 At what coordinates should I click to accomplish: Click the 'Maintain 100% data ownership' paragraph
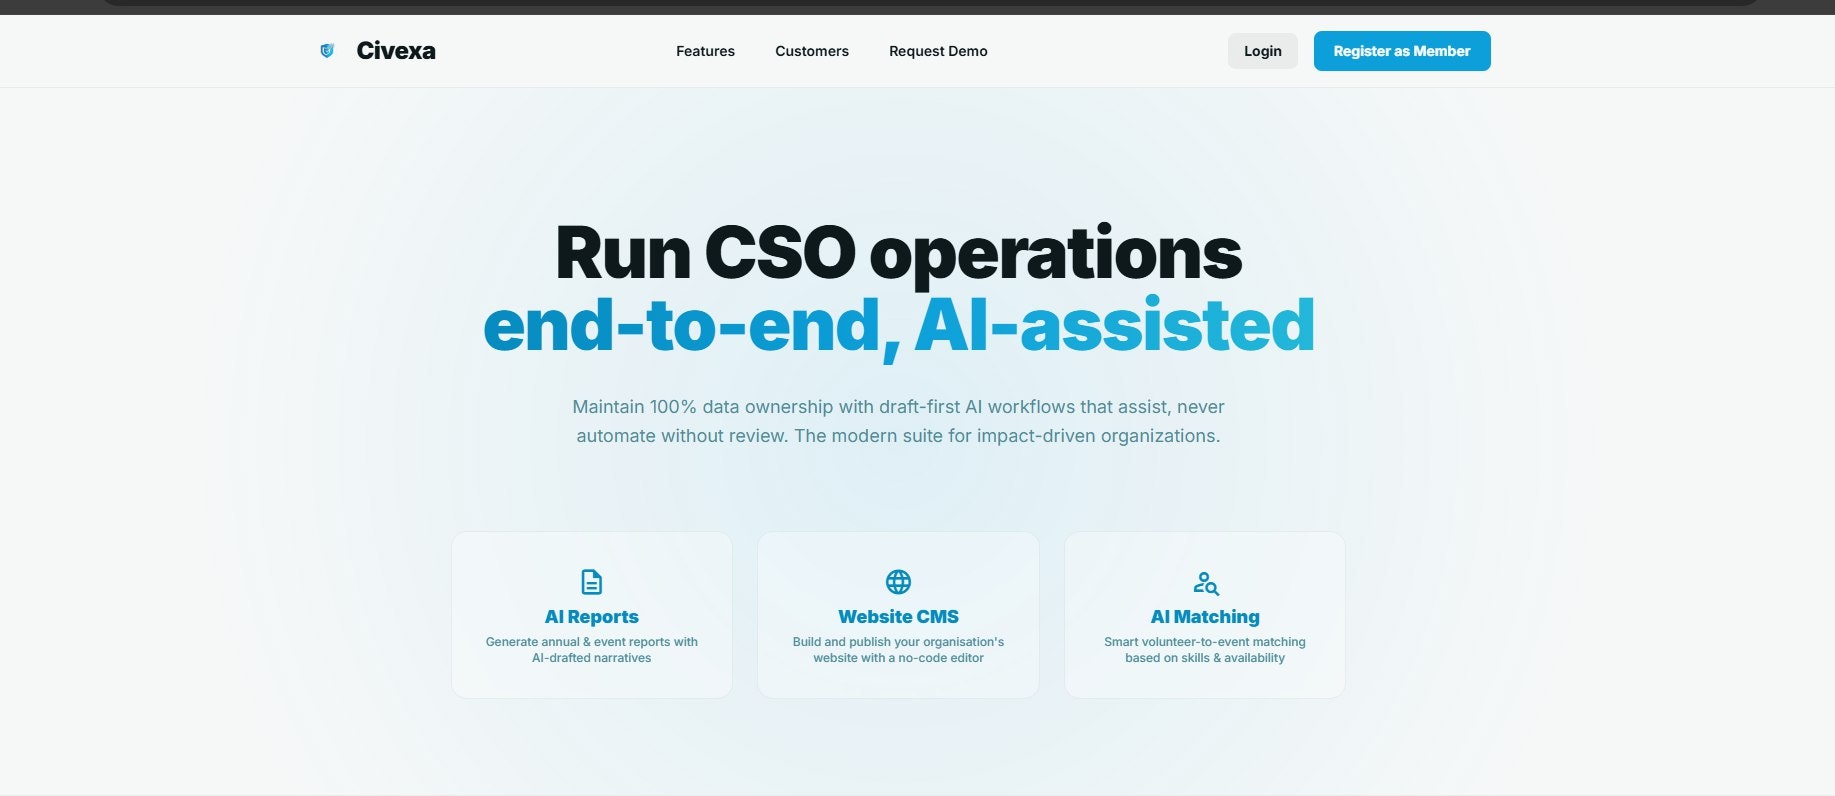[898, 421]
